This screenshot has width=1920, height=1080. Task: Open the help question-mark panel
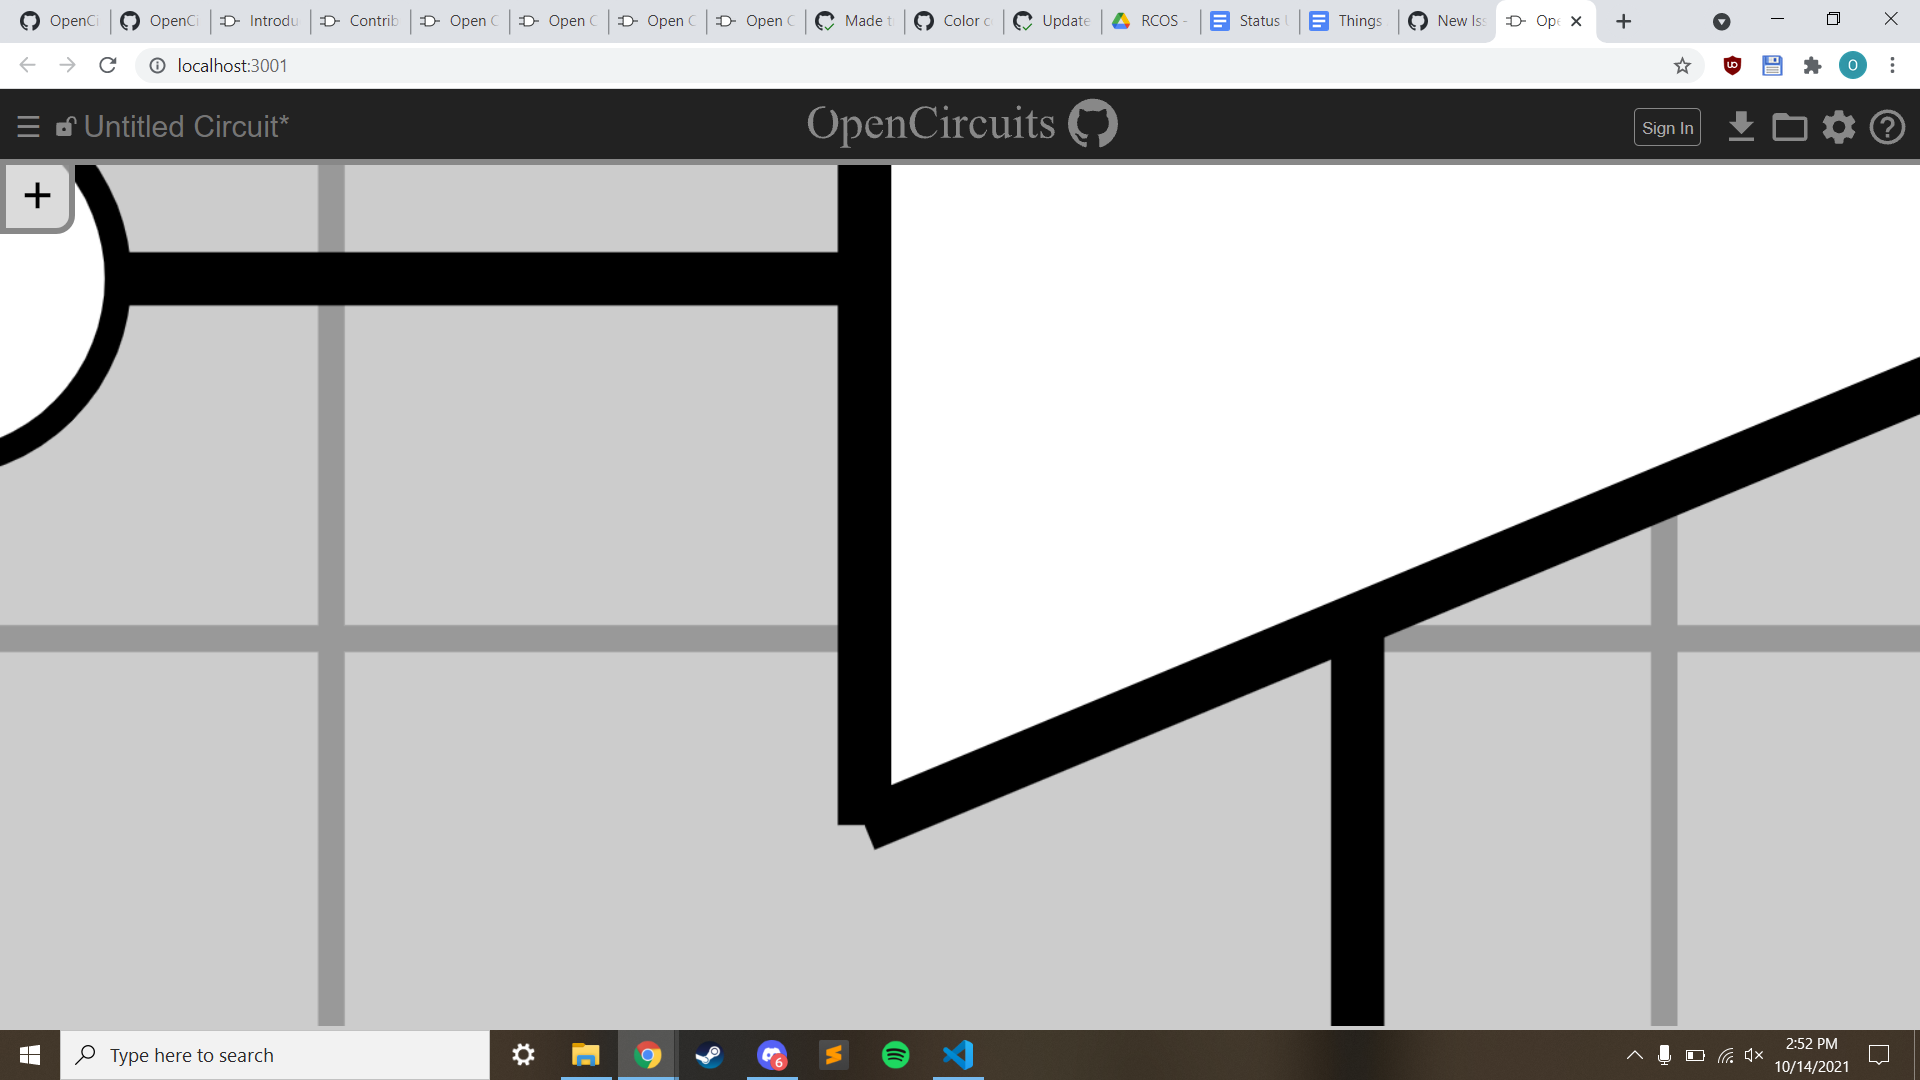(1888, 127)
